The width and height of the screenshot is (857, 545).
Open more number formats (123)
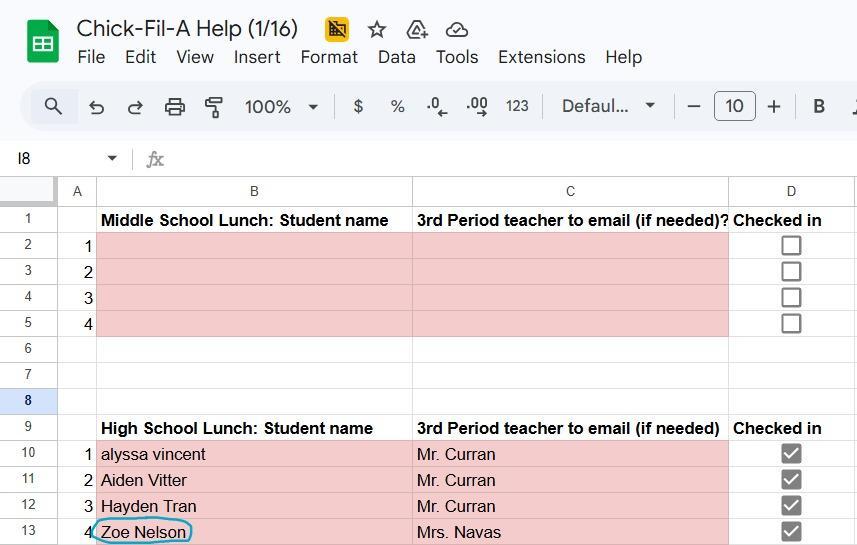tap(517, 106)
